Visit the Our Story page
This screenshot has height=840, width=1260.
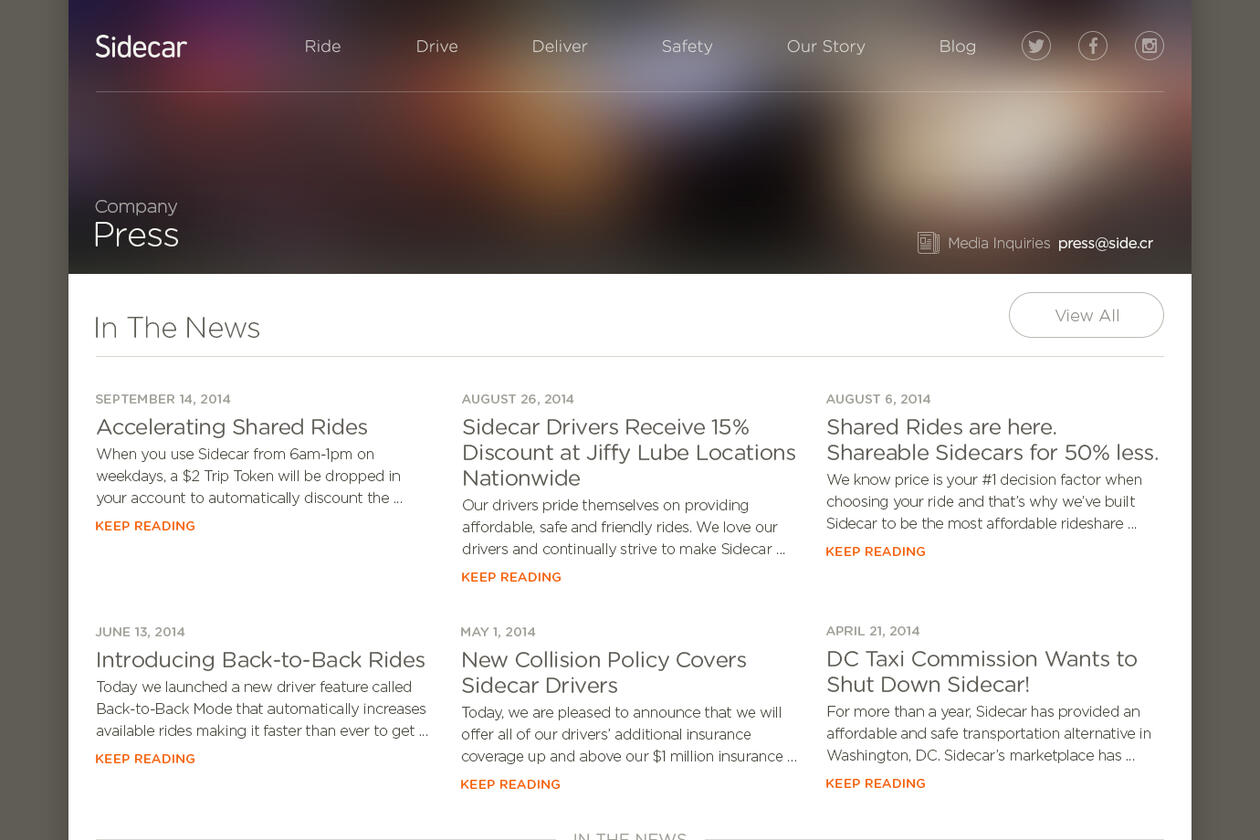click(825, 46)
